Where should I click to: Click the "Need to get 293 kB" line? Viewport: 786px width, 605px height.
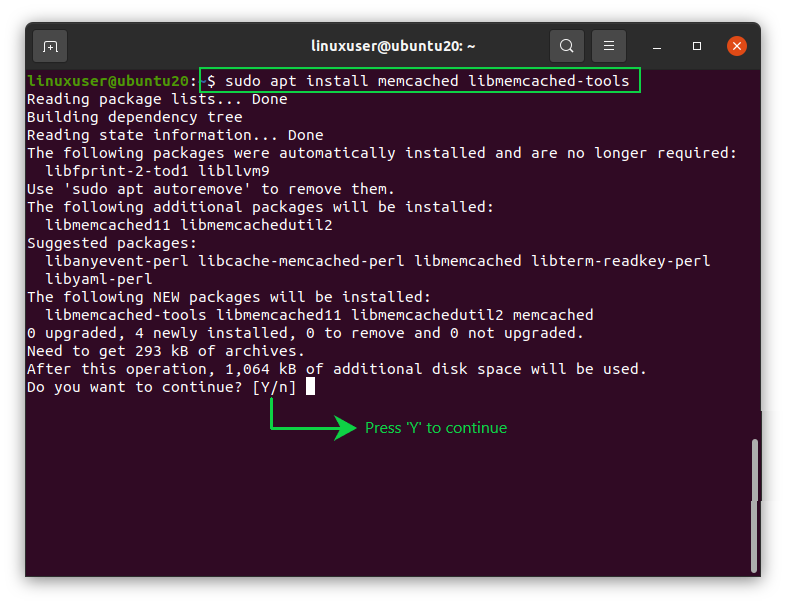165,351
